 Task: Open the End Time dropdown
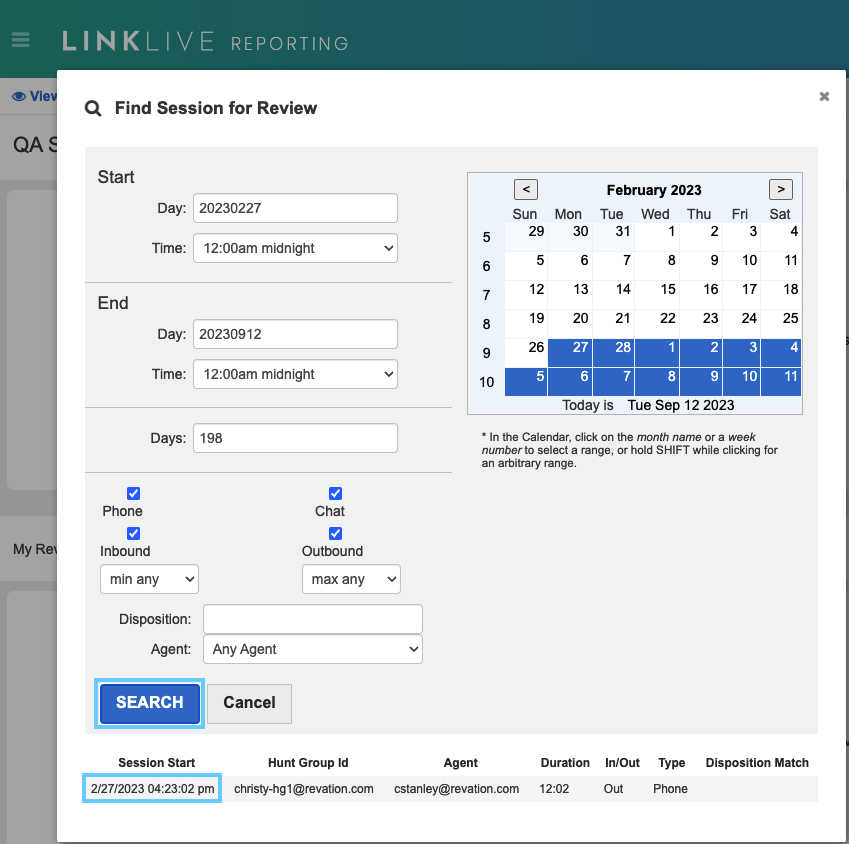click(x=295, y=374)
